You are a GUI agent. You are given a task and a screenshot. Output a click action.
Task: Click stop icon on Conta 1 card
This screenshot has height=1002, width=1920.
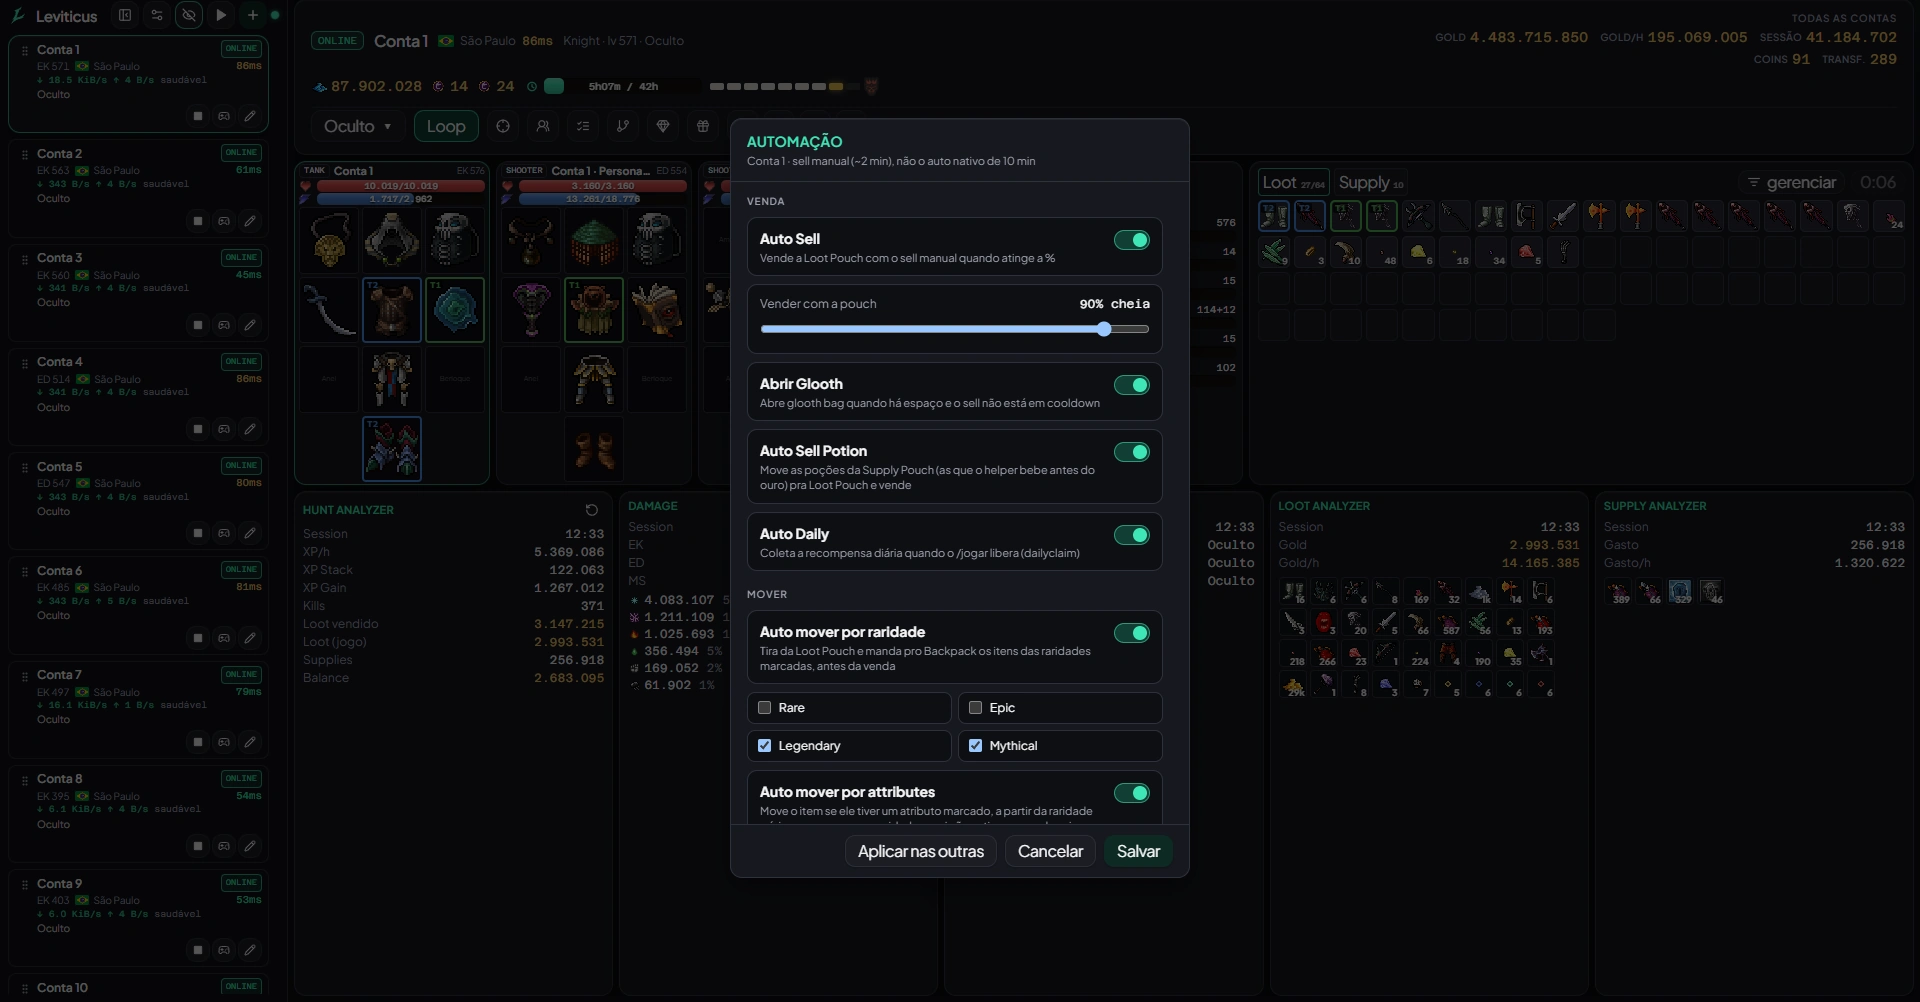(x=198, y=116)
